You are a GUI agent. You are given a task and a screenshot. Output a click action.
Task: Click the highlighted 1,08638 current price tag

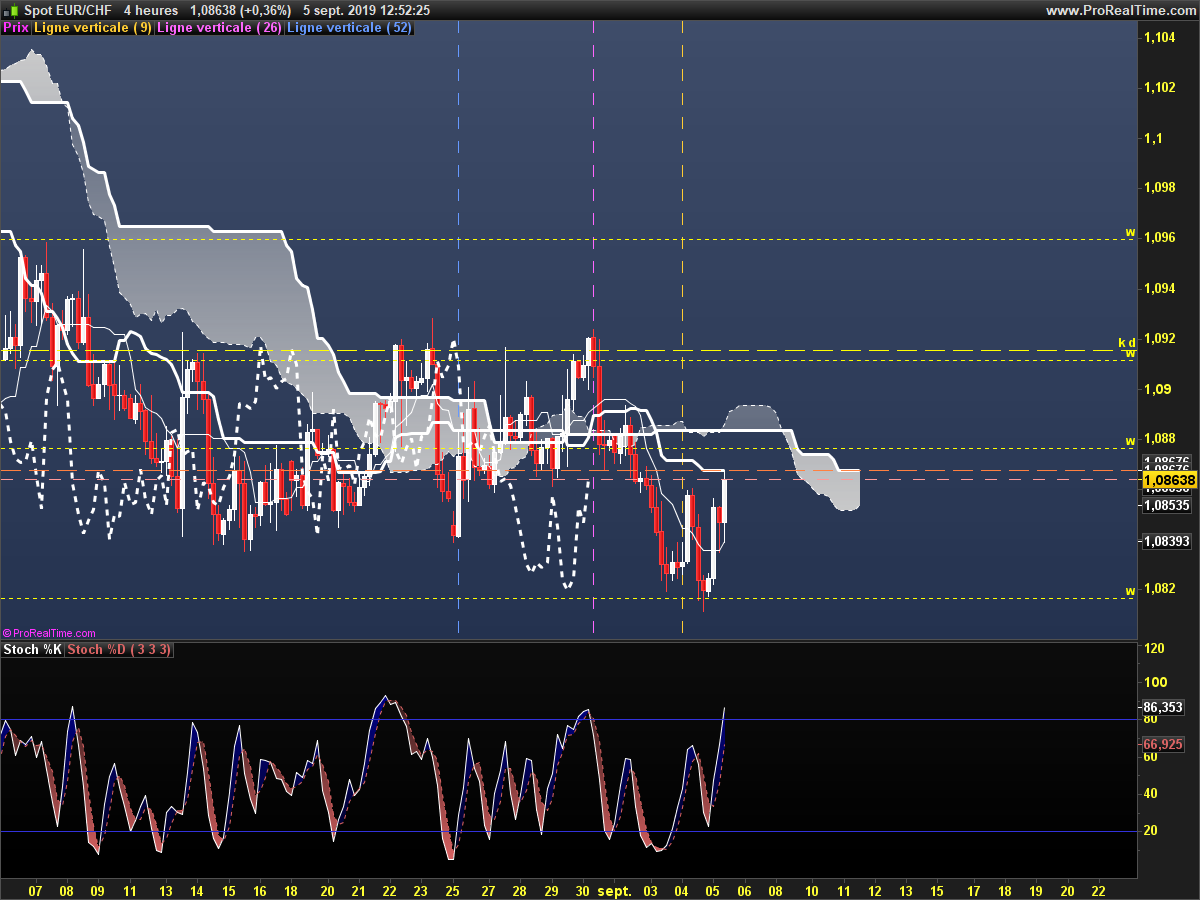[1169, 481]
